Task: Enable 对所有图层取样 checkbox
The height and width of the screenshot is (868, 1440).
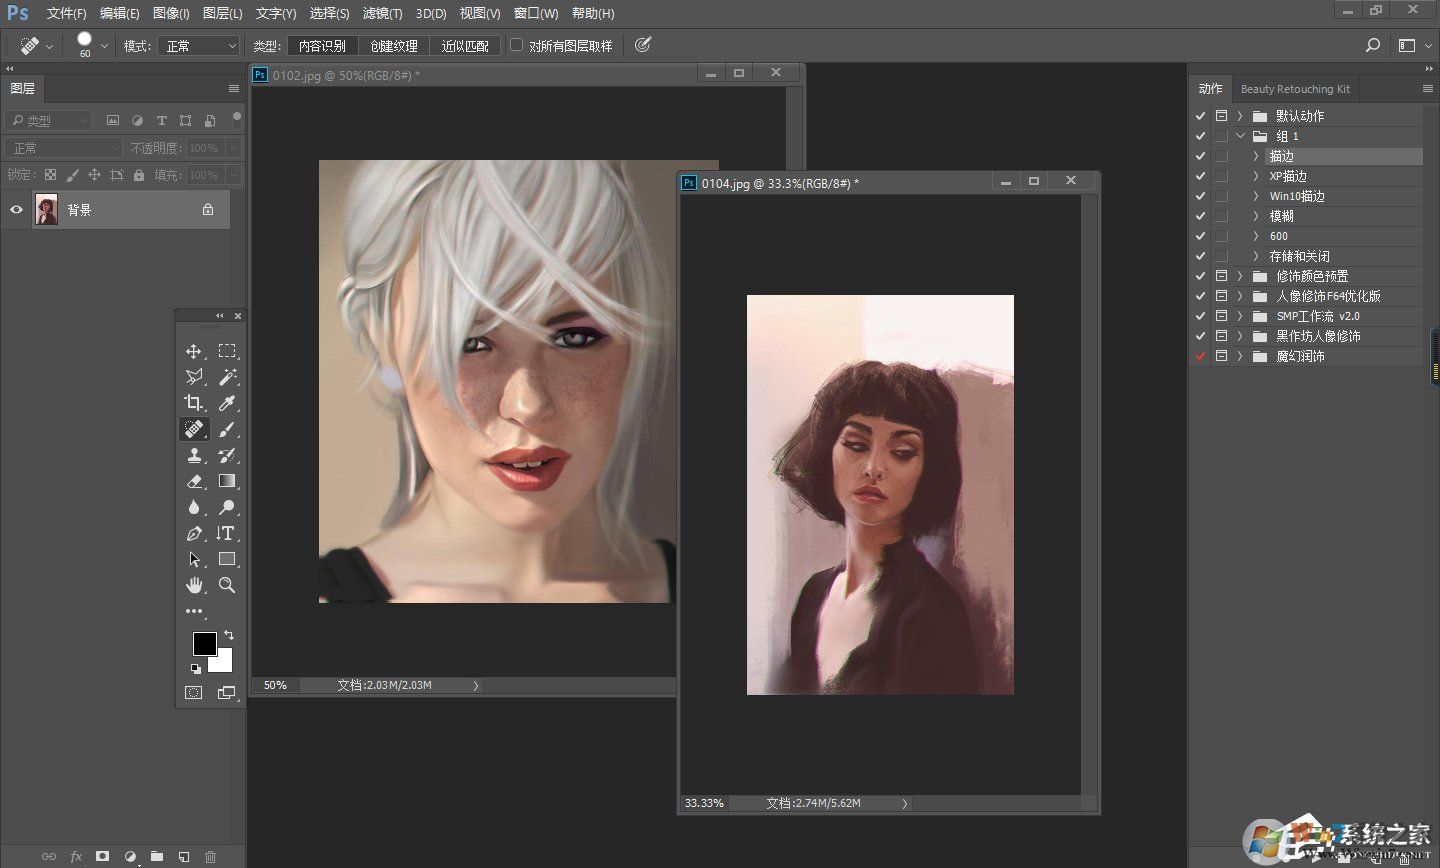Action: click(x=517, y=45)
